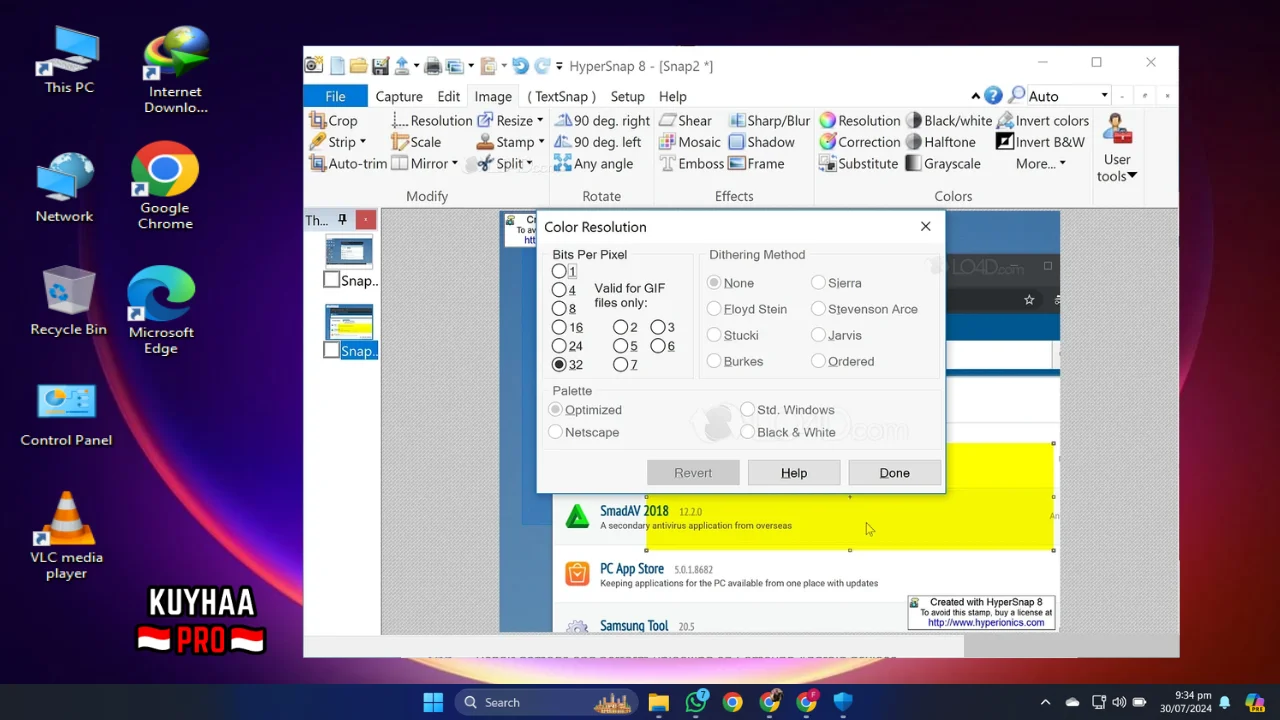
Task: Rotate by Any angle
Action: coord(593,164)
